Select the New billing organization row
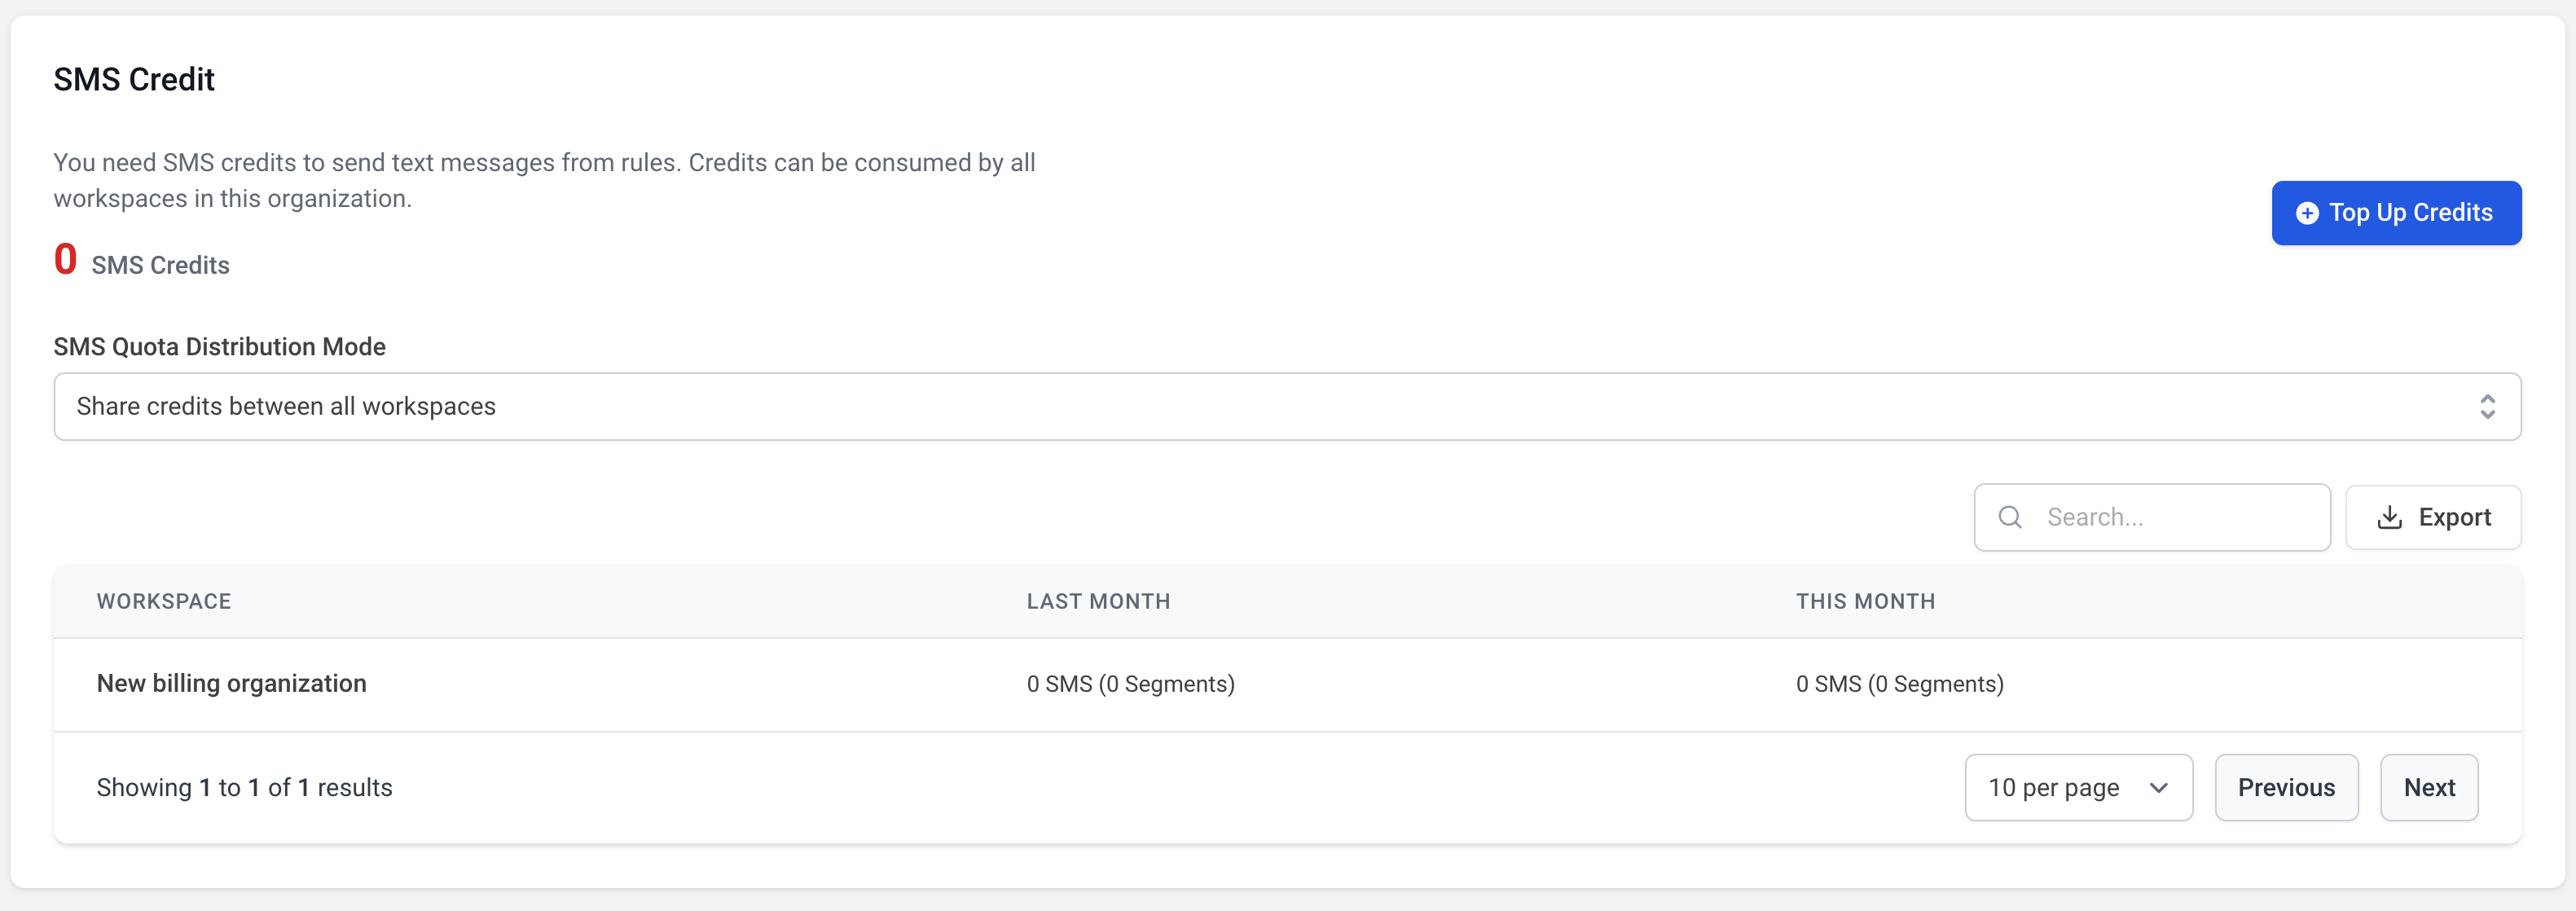The width and height of the screenshot is (2576, 911). 232,684
